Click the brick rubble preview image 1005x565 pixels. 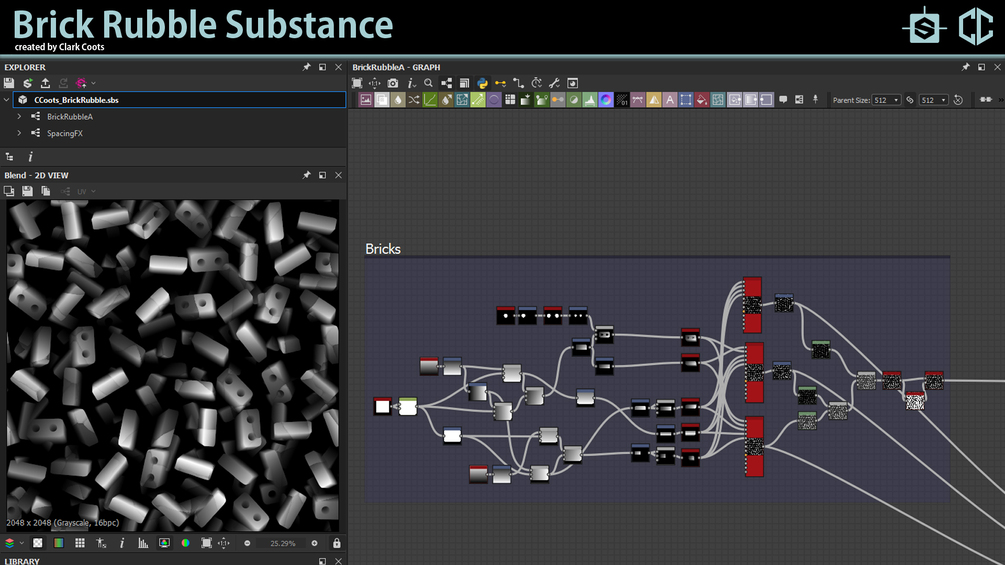[x=172, y=366]
